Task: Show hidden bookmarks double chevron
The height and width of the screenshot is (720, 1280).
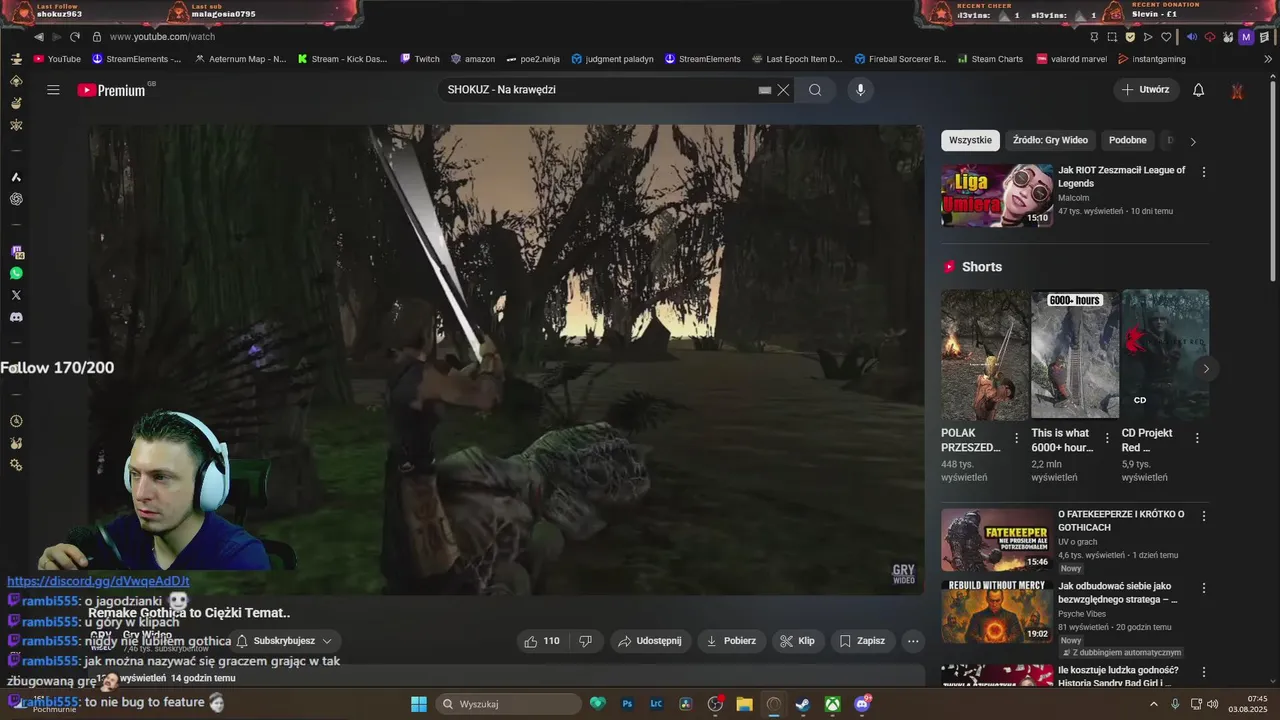Action: [1269, 59]
